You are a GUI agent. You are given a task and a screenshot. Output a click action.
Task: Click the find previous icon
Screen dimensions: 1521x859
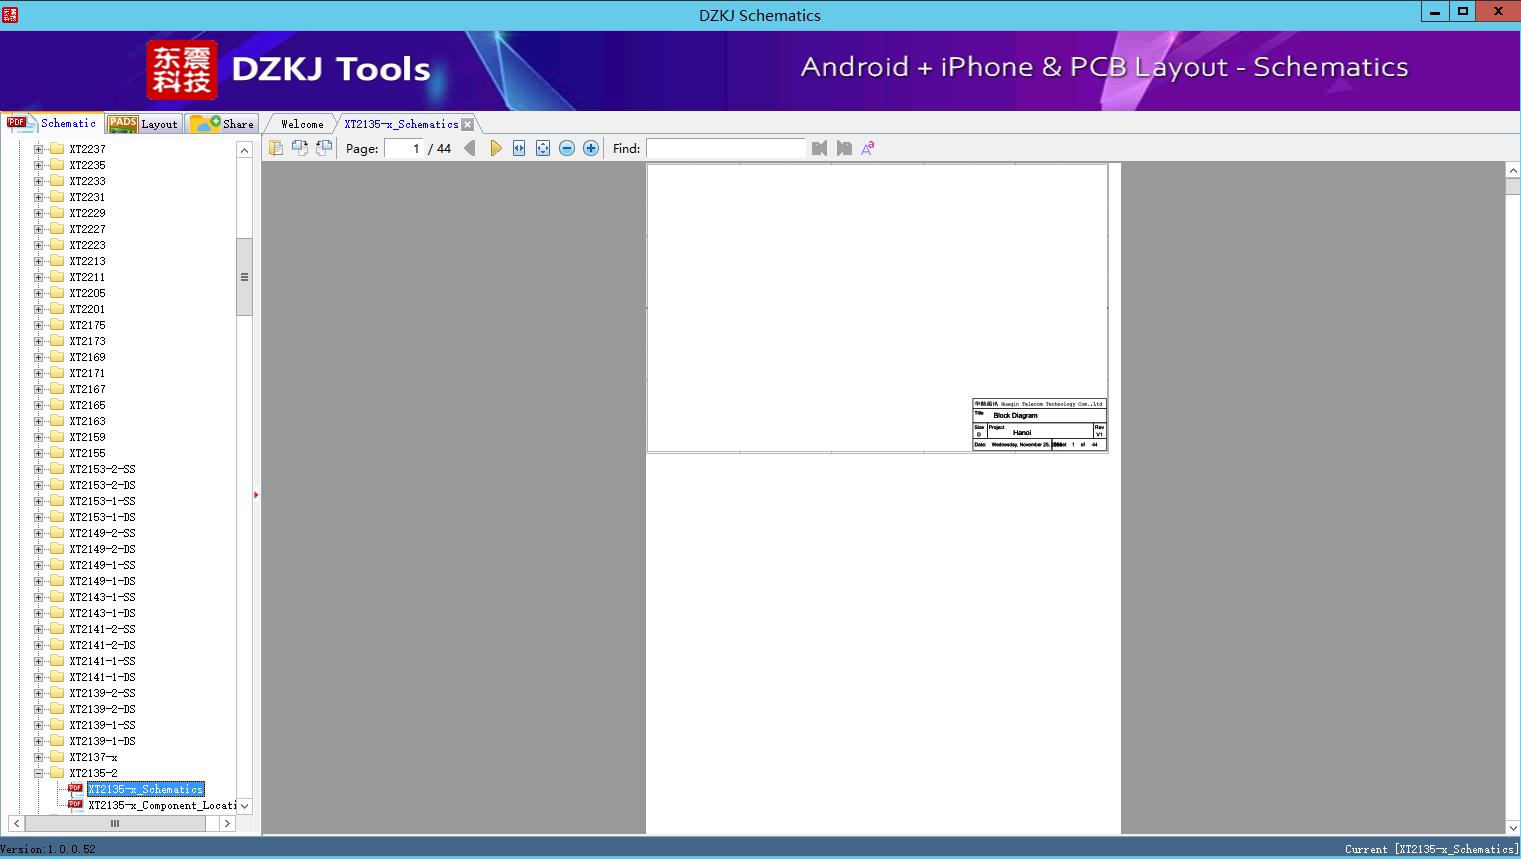(x=820, y=148)
